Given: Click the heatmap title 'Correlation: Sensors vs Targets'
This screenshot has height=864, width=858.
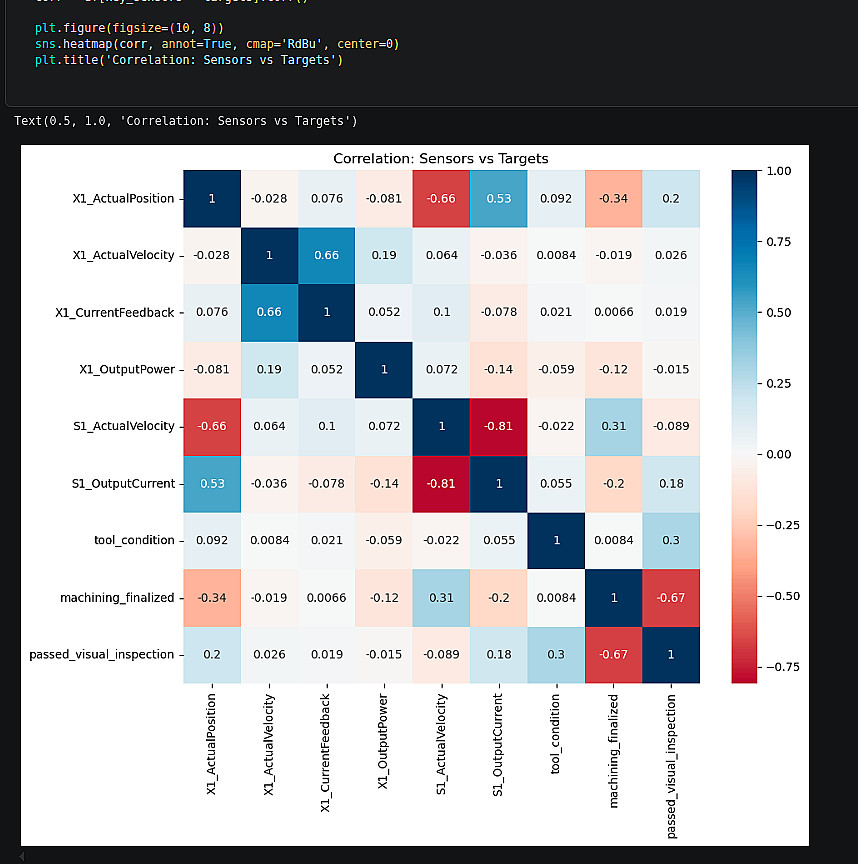Looking at the screenshot, I should click(440, 159).
